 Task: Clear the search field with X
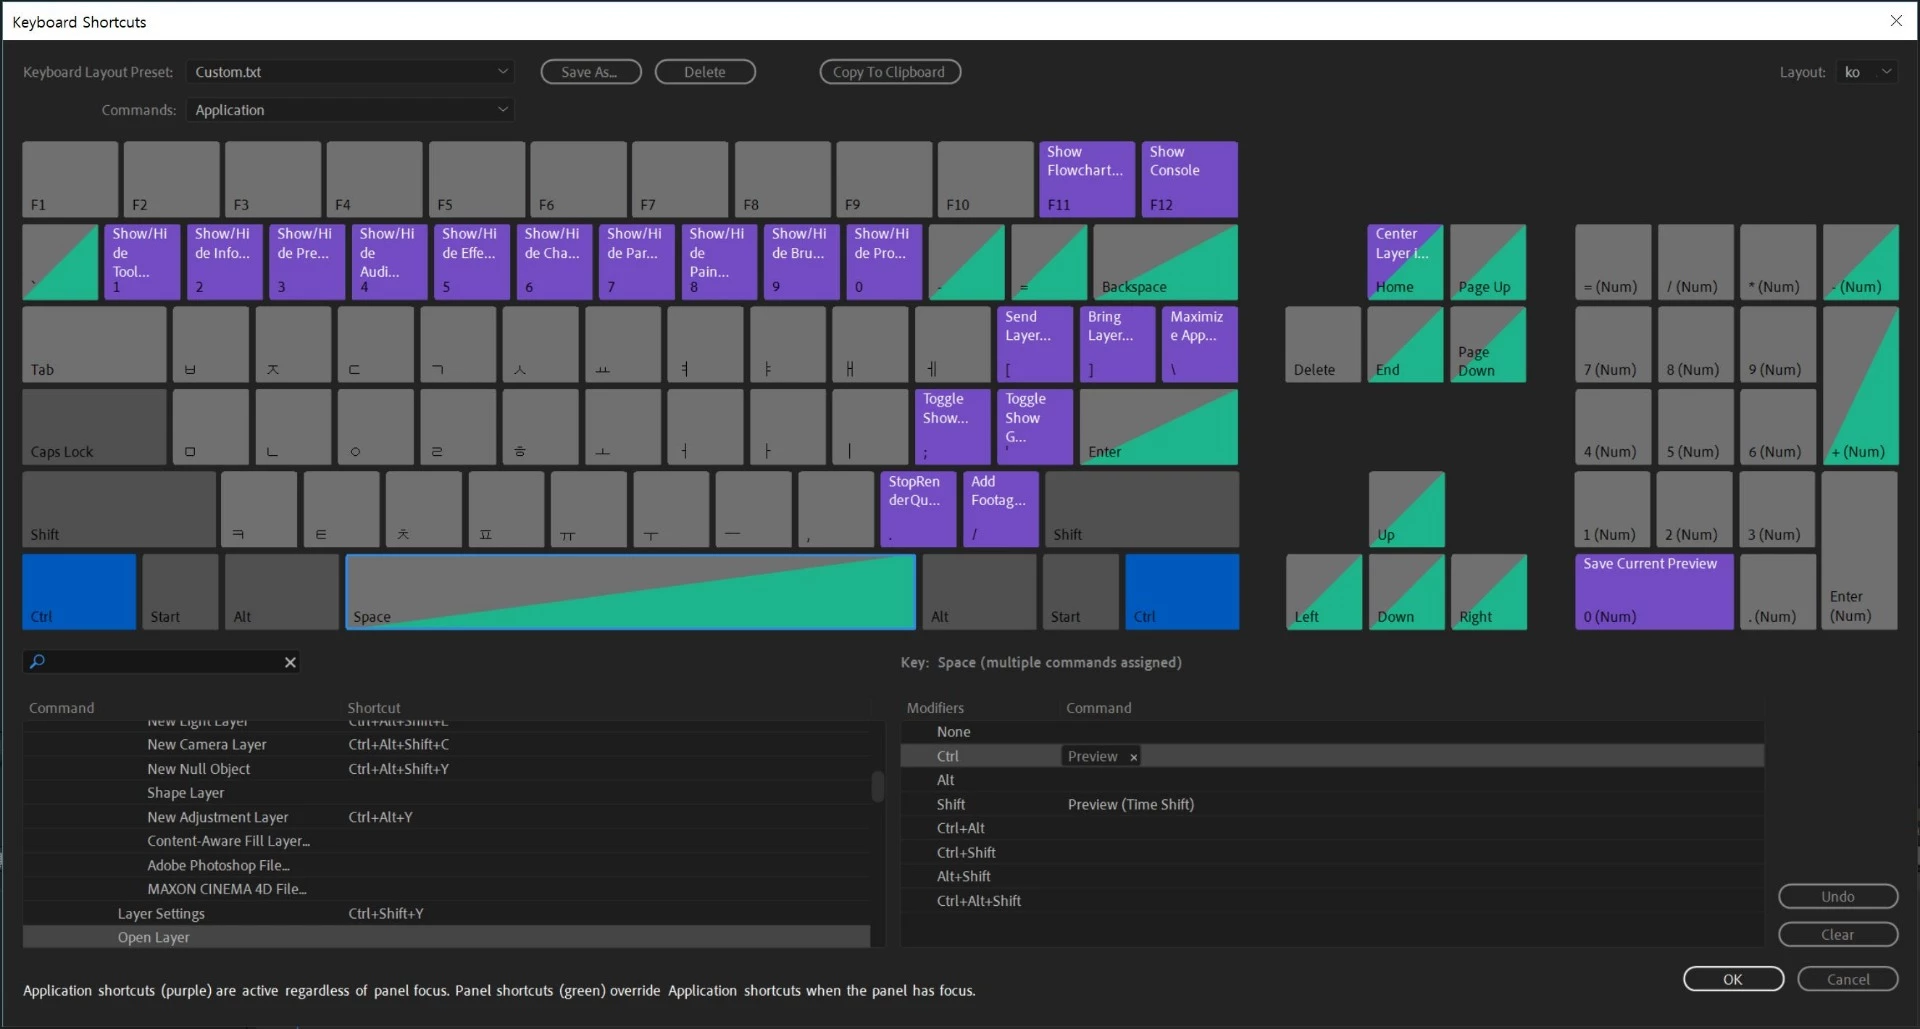coord(290,662)
